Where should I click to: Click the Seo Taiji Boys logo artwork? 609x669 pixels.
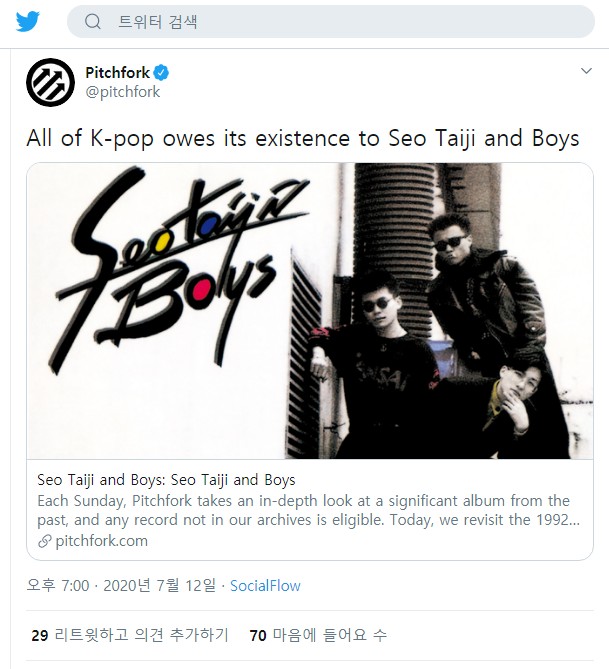(177, 269)
